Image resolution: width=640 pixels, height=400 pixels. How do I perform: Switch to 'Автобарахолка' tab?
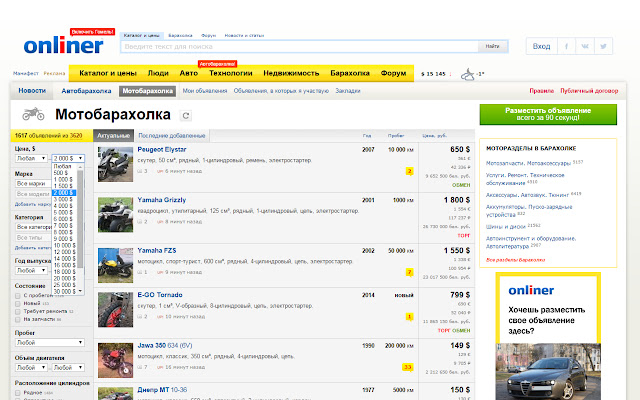(86, 91)
